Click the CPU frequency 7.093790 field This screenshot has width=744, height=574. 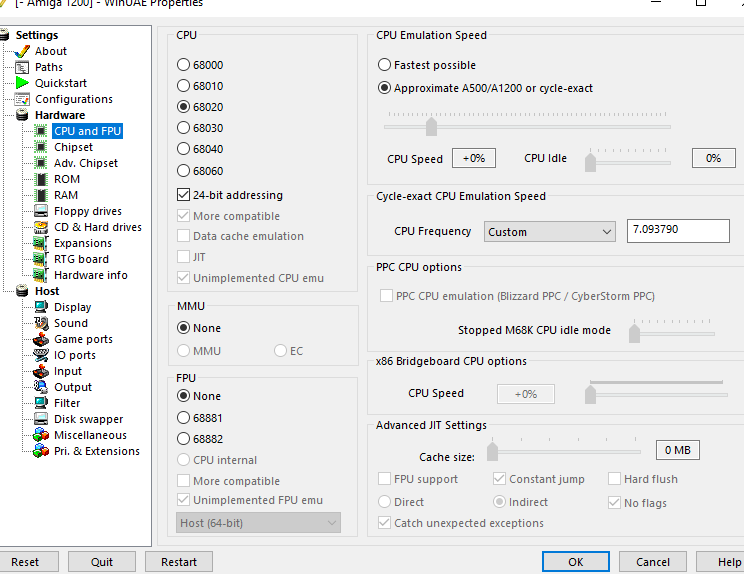[678, 231]
